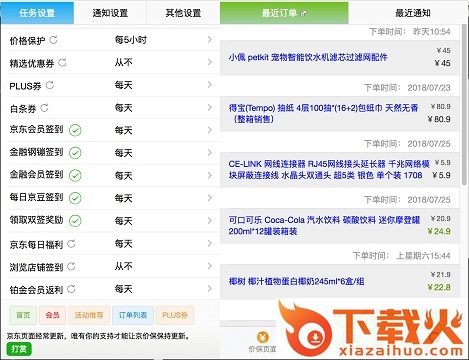Switch to 其他设置 tab
469x360 pixels.
183,13
